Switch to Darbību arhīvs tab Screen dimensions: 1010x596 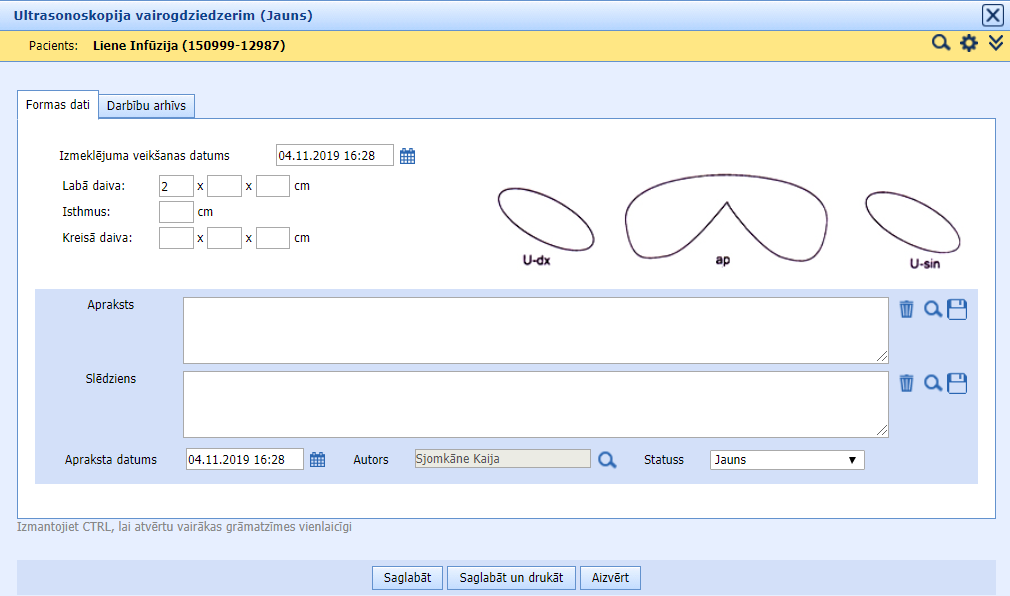148,106
